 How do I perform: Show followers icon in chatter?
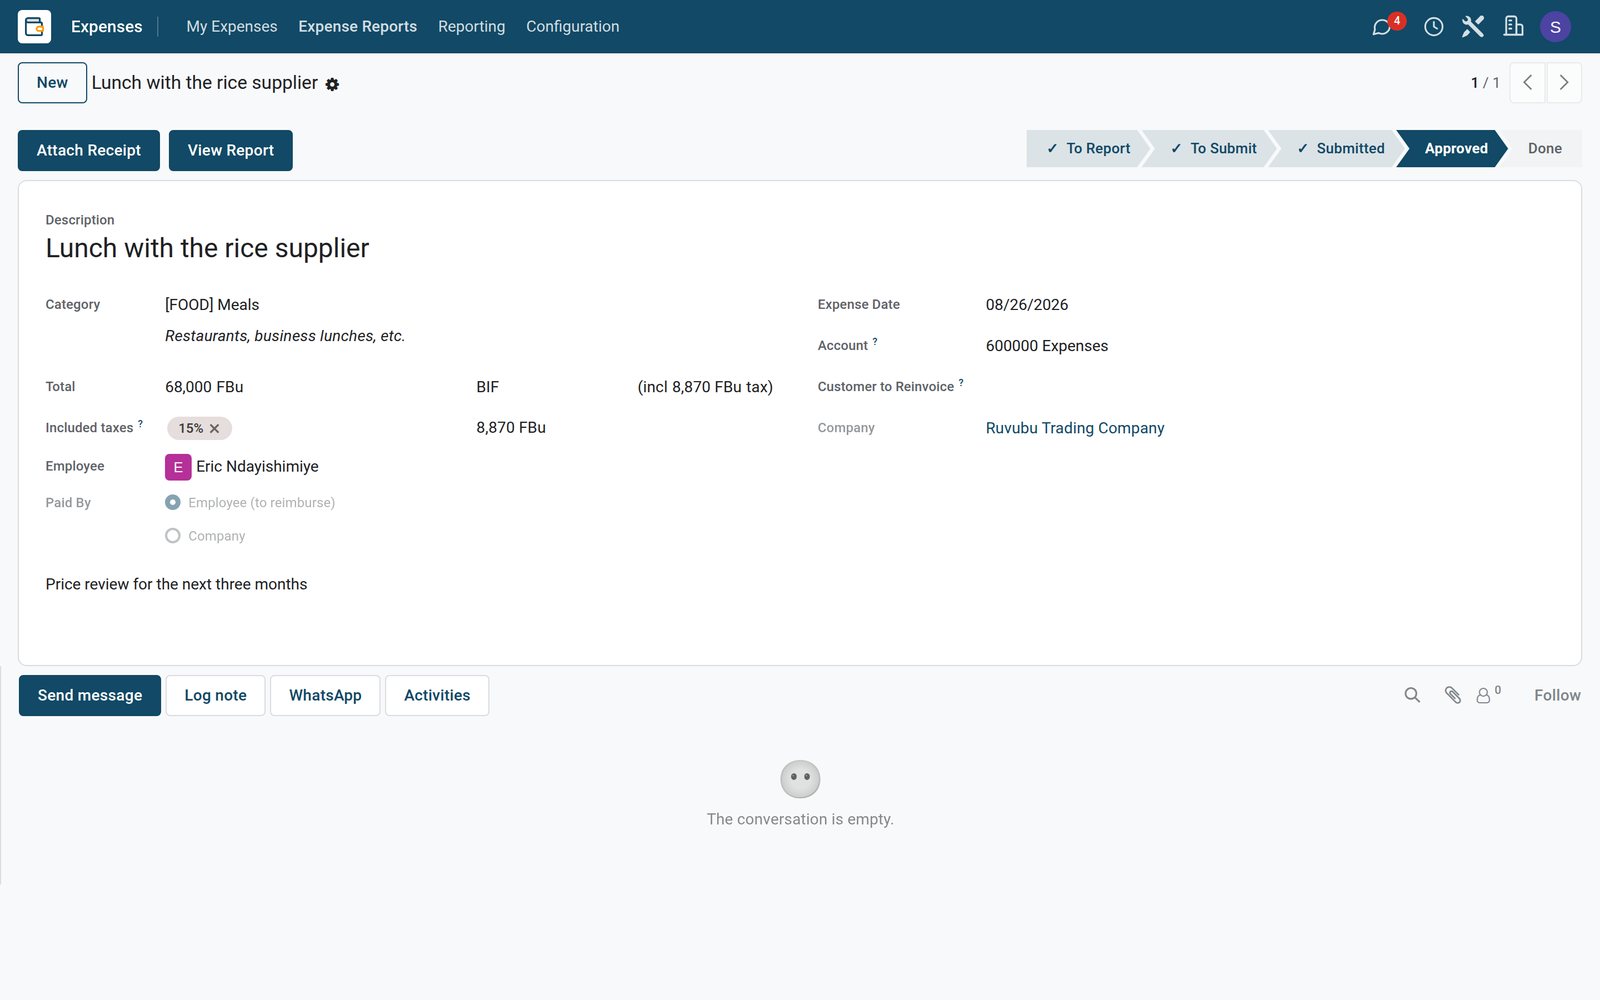pos(1488,695)
